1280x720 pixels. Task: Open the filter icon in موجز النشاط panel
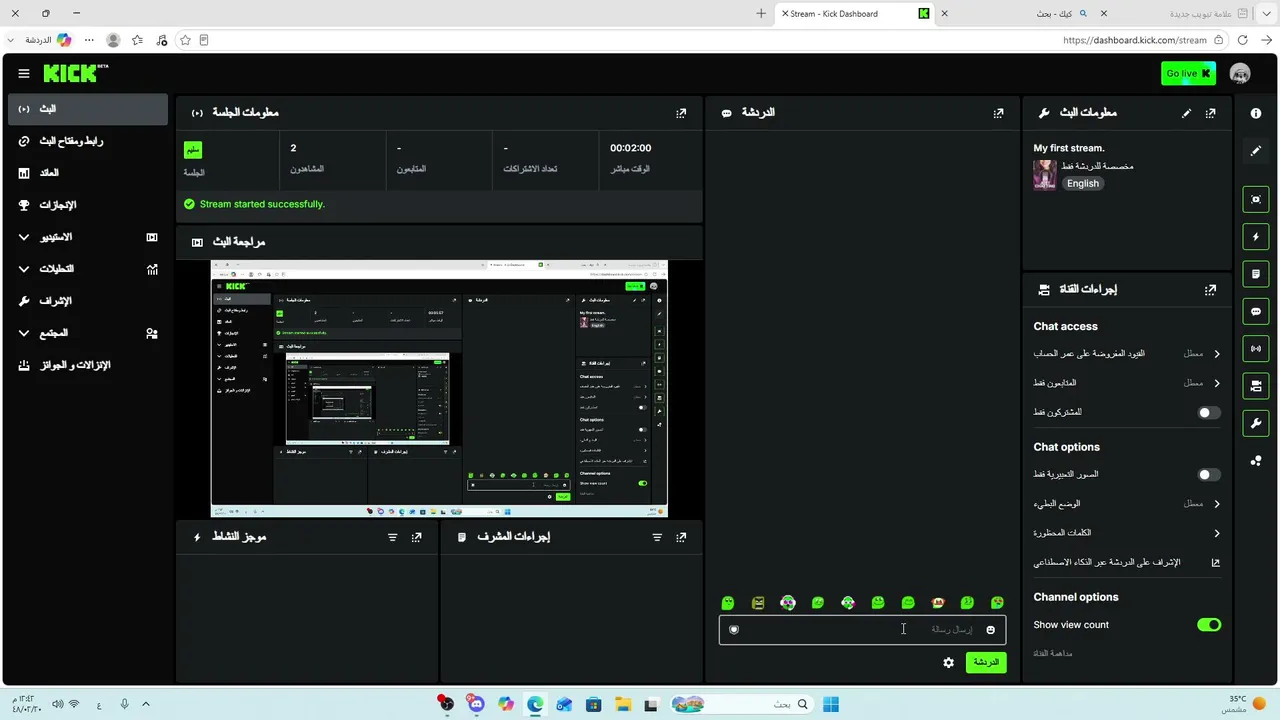tap(393, 537)
